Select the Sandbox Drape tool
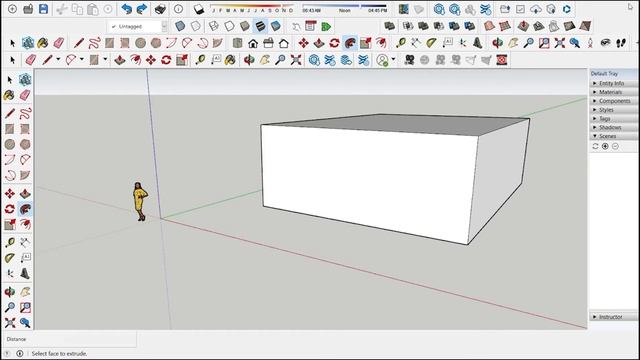The image size is (640, 360). (553, 26)
